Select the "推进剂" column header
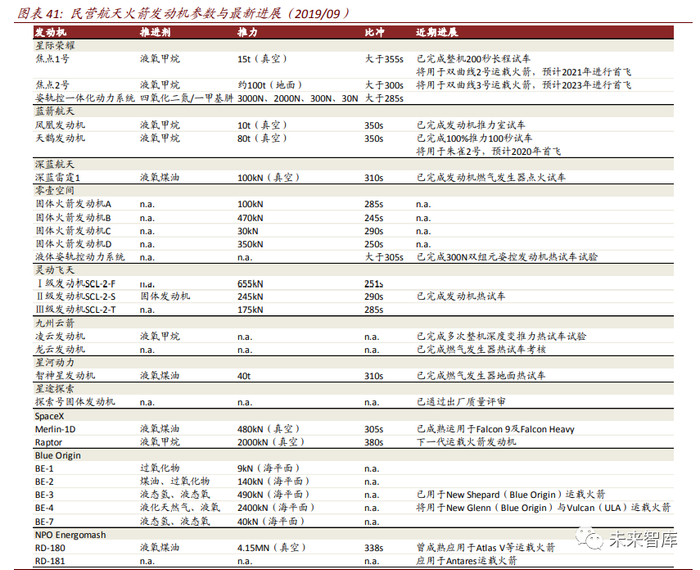This screenshot has height=570, width=700. point(155,32)
